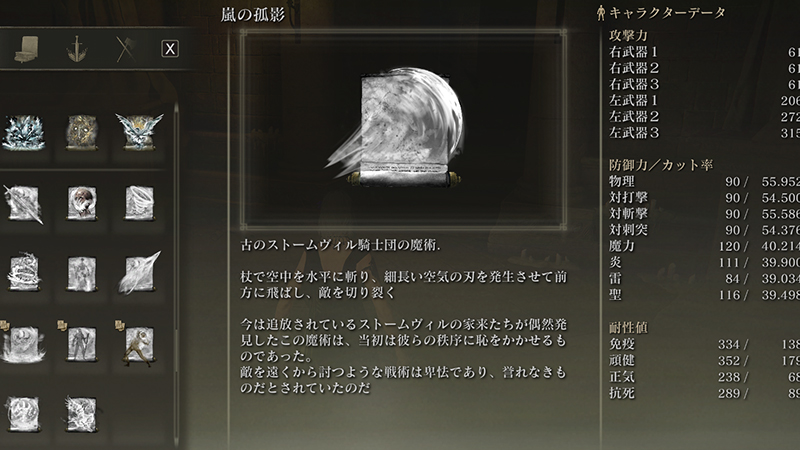Switch to the sword and wreath tab
800x450 pixels.
[77, 49]
